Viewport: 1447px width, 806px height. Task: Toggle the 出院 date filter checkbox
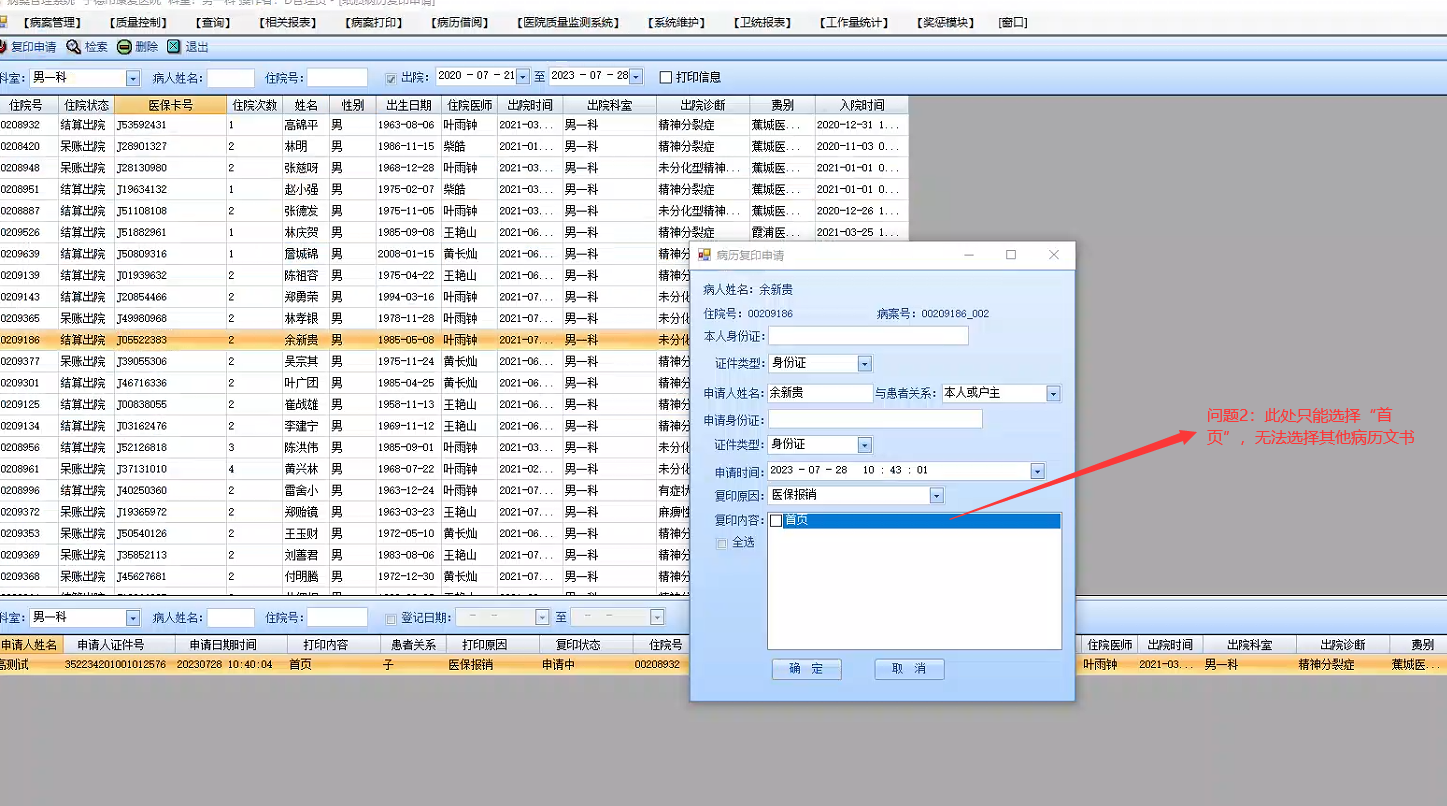[x=391, y=77]
